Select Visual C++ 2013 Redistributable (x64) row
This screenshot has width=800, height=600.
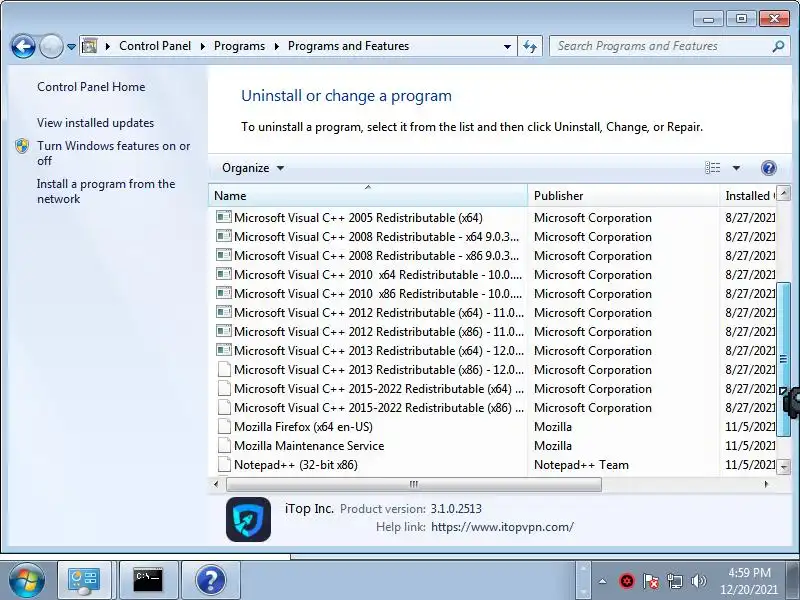tap(492, 351)
